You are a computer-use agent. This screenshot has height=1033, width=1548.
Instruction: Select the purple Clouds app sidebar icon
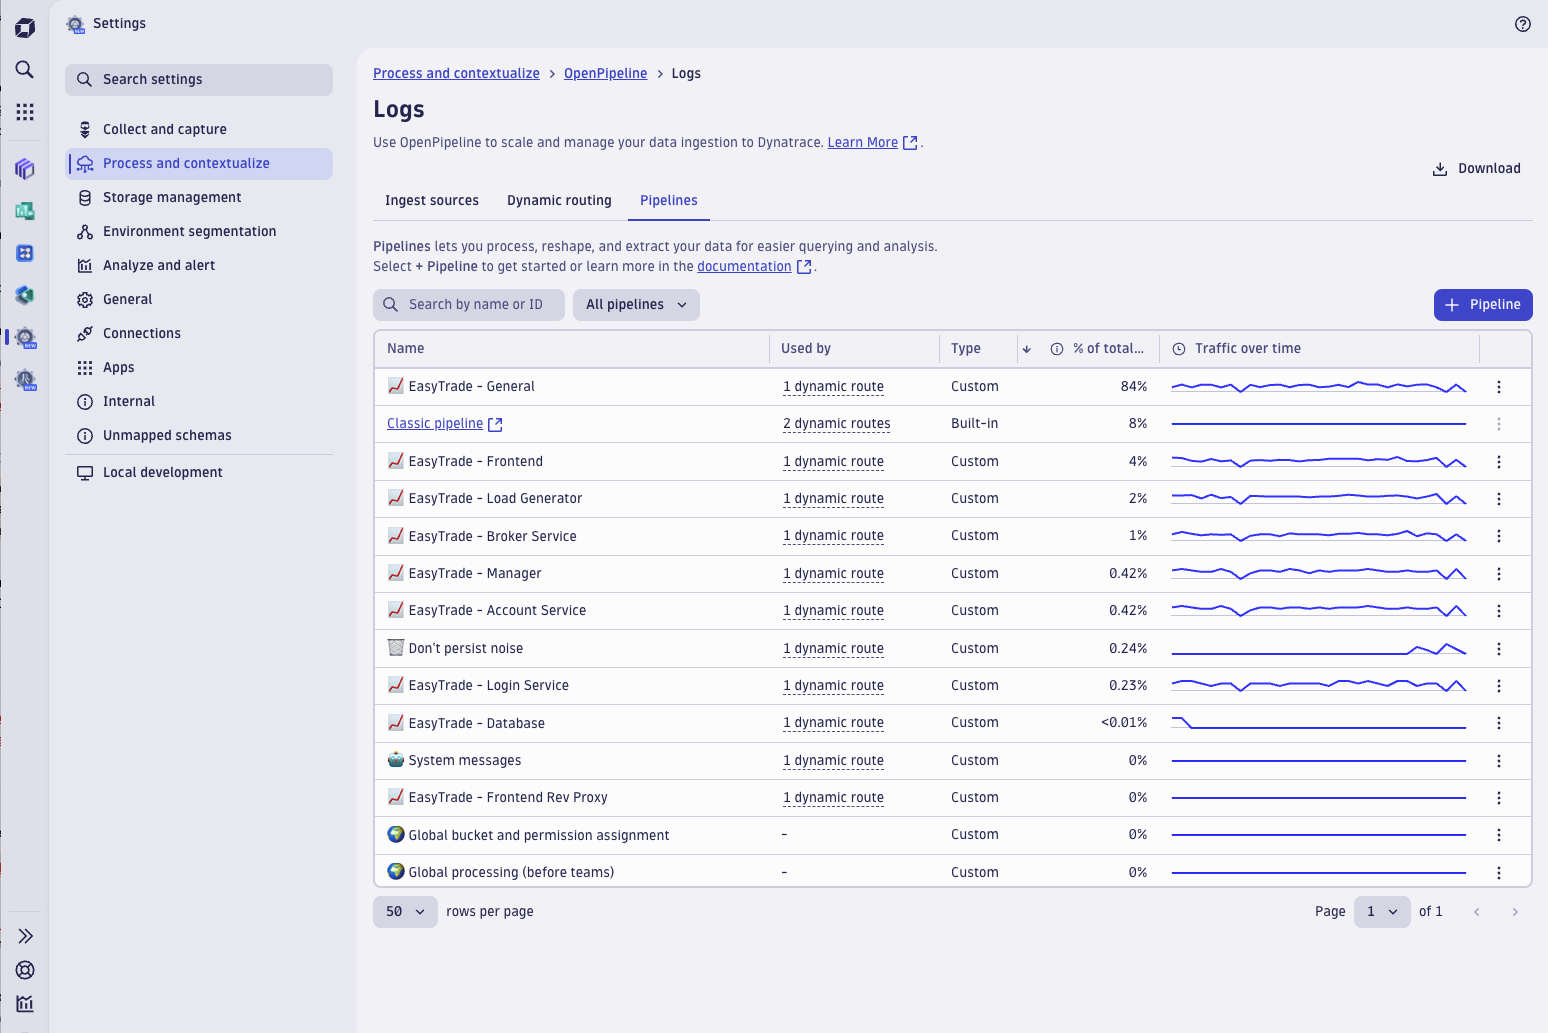coord(24,169)
